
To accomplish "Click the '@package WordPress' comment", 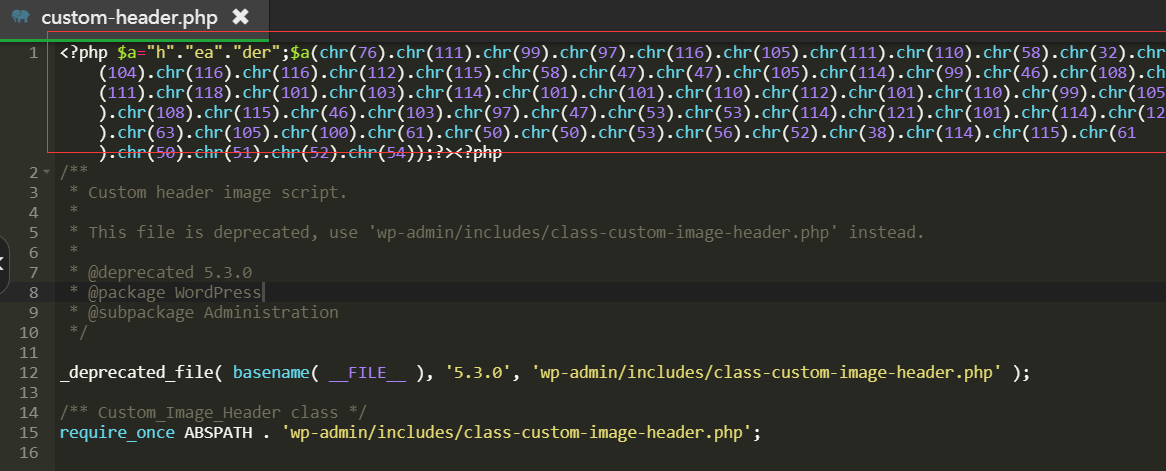I will coord(175,292).
